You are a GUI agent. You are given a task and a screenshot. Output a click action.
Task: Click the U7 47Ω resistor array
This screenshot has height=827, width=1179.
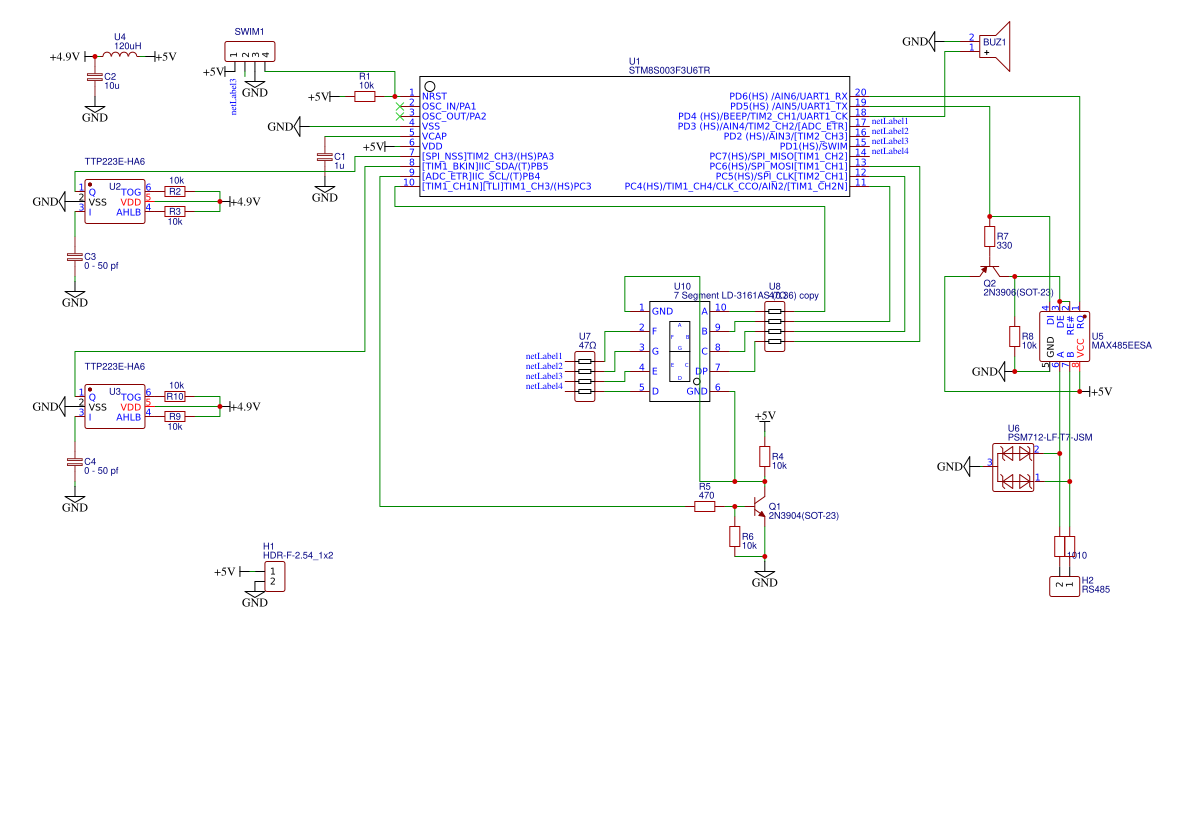(585, 377)
